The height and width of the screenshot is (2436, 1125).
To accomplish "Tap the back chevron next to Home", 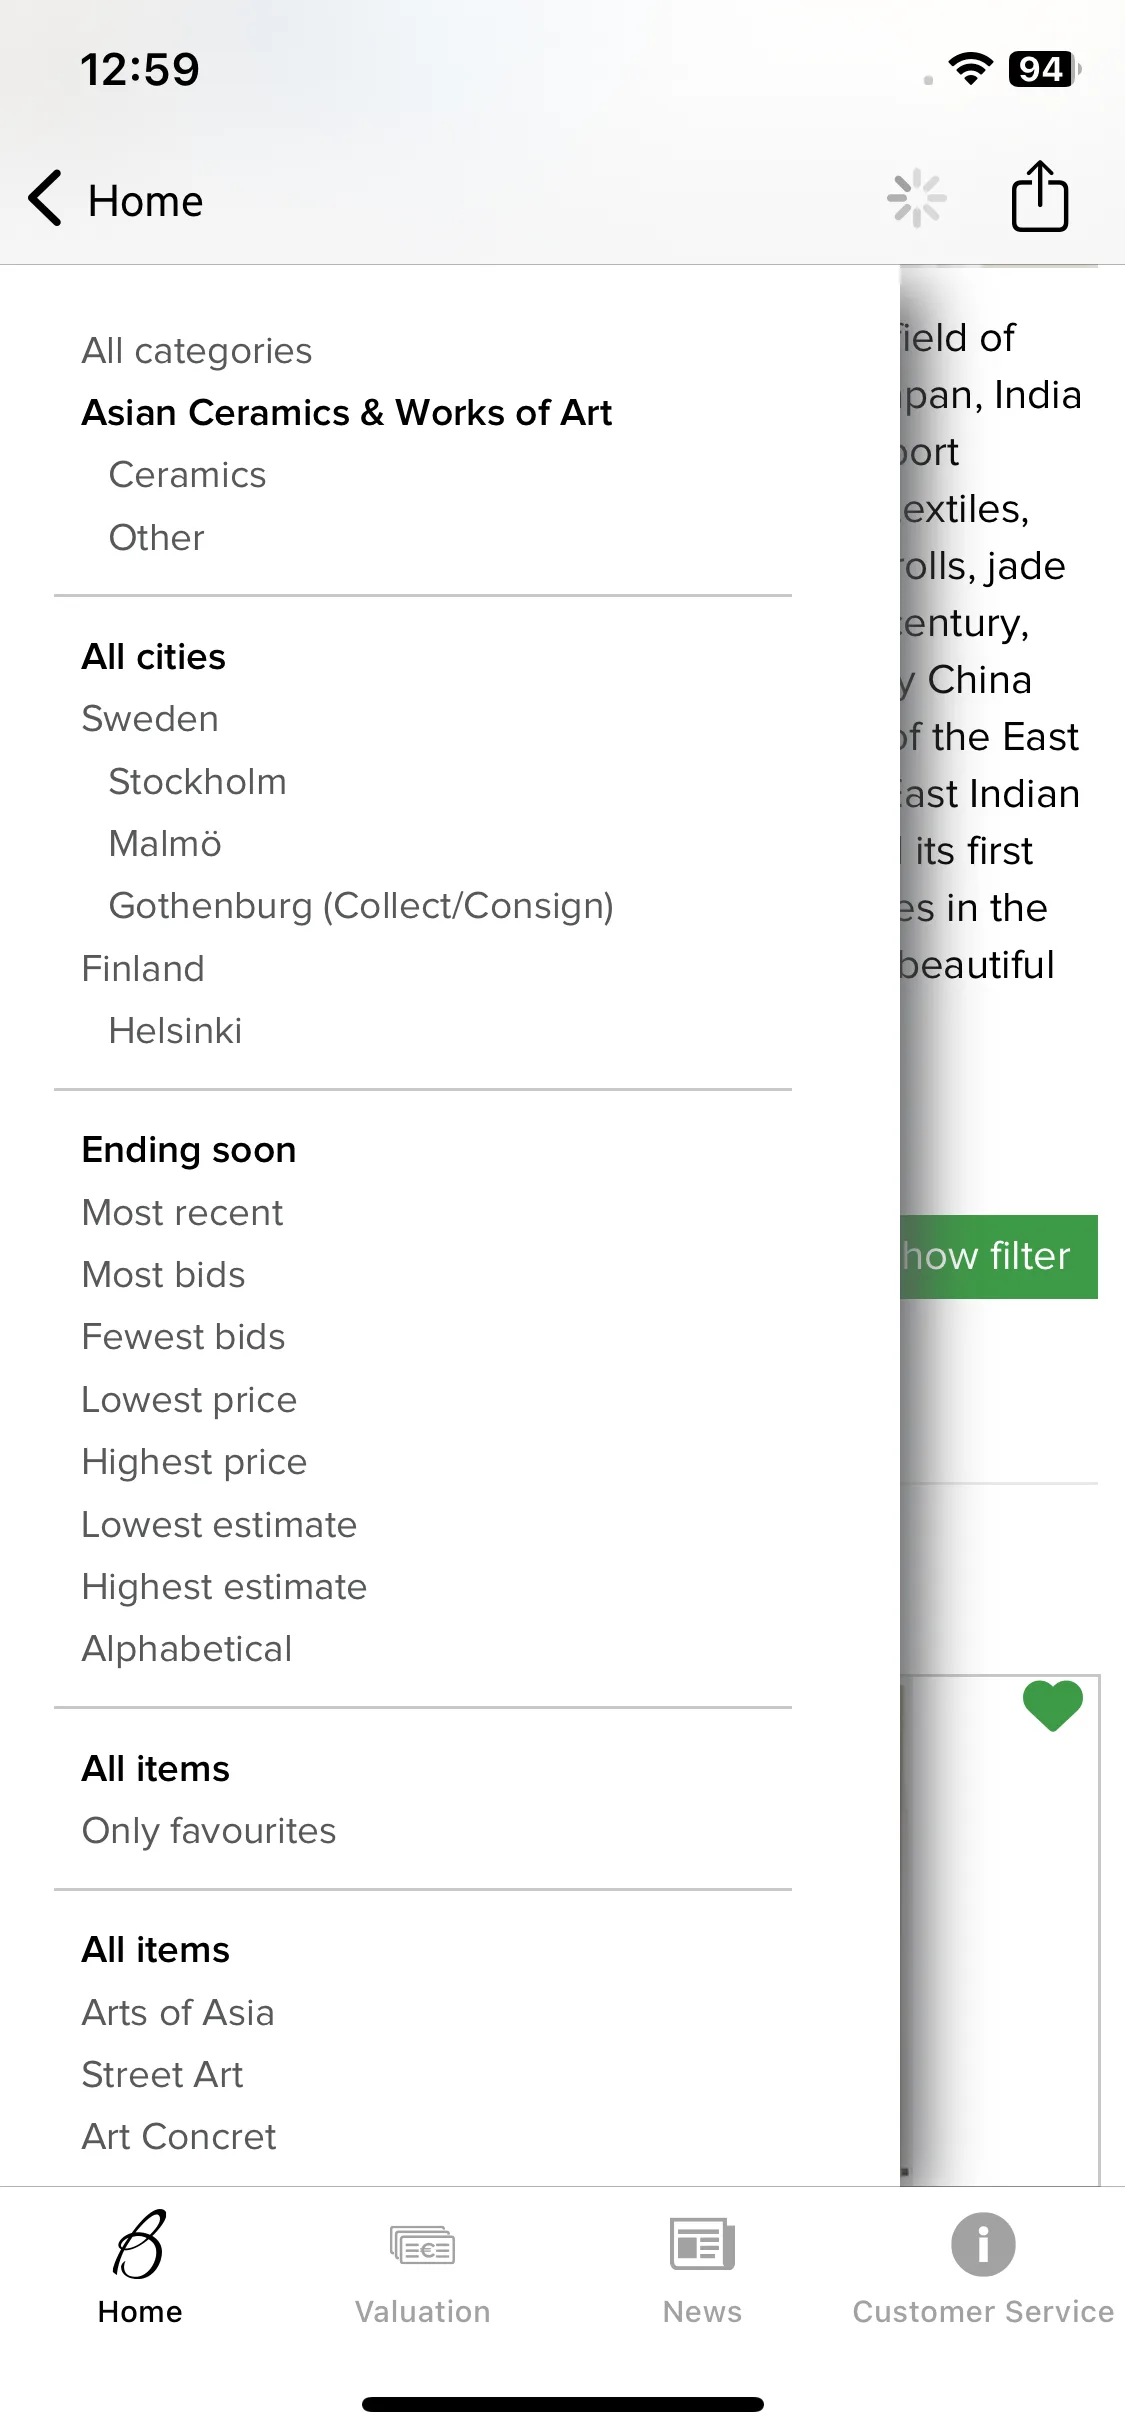I will tap(46, 198).
